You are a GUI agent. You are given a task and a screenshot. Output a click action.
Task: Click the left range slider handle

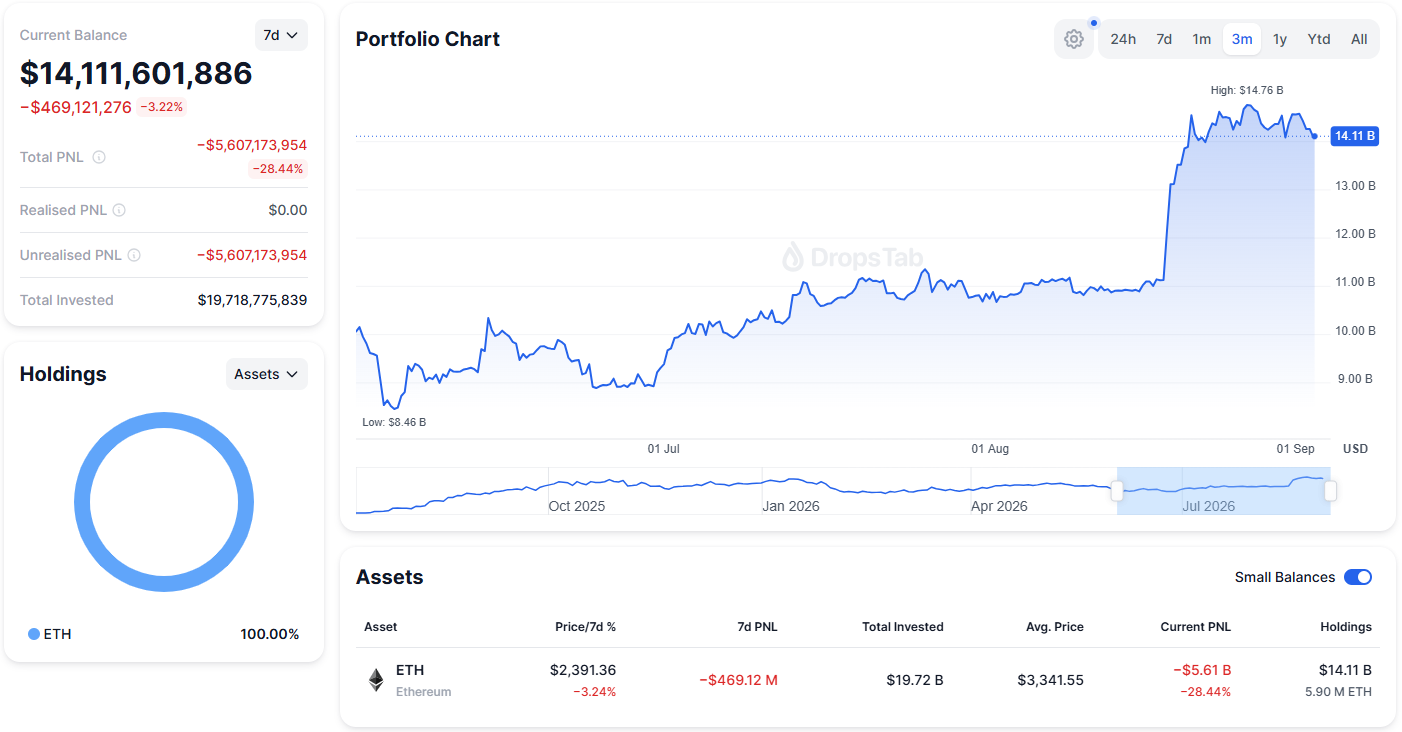[1117, 490]
